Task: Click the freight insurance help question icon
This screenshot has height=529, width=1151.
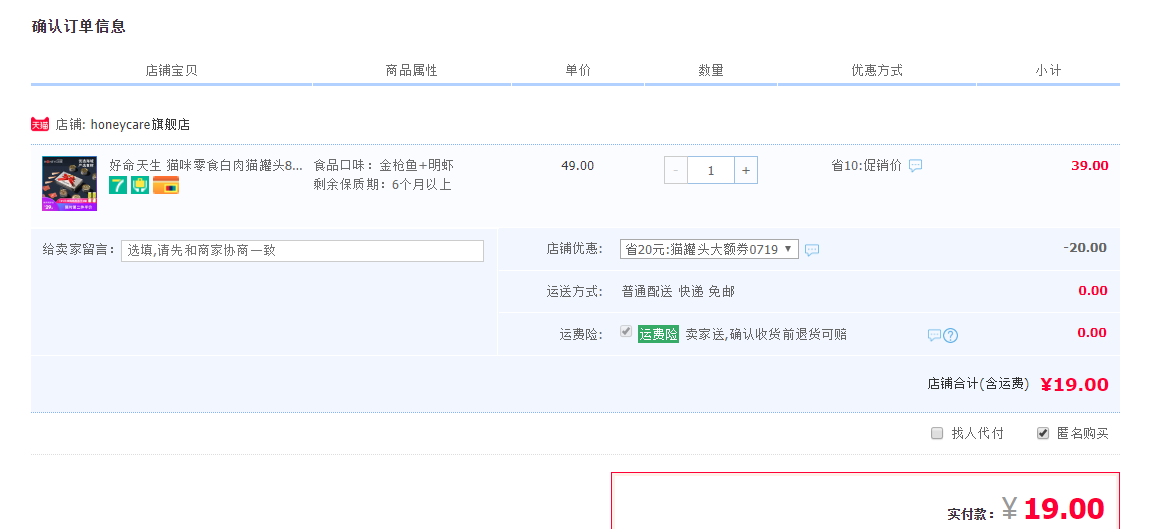Action: pos(951,335)
